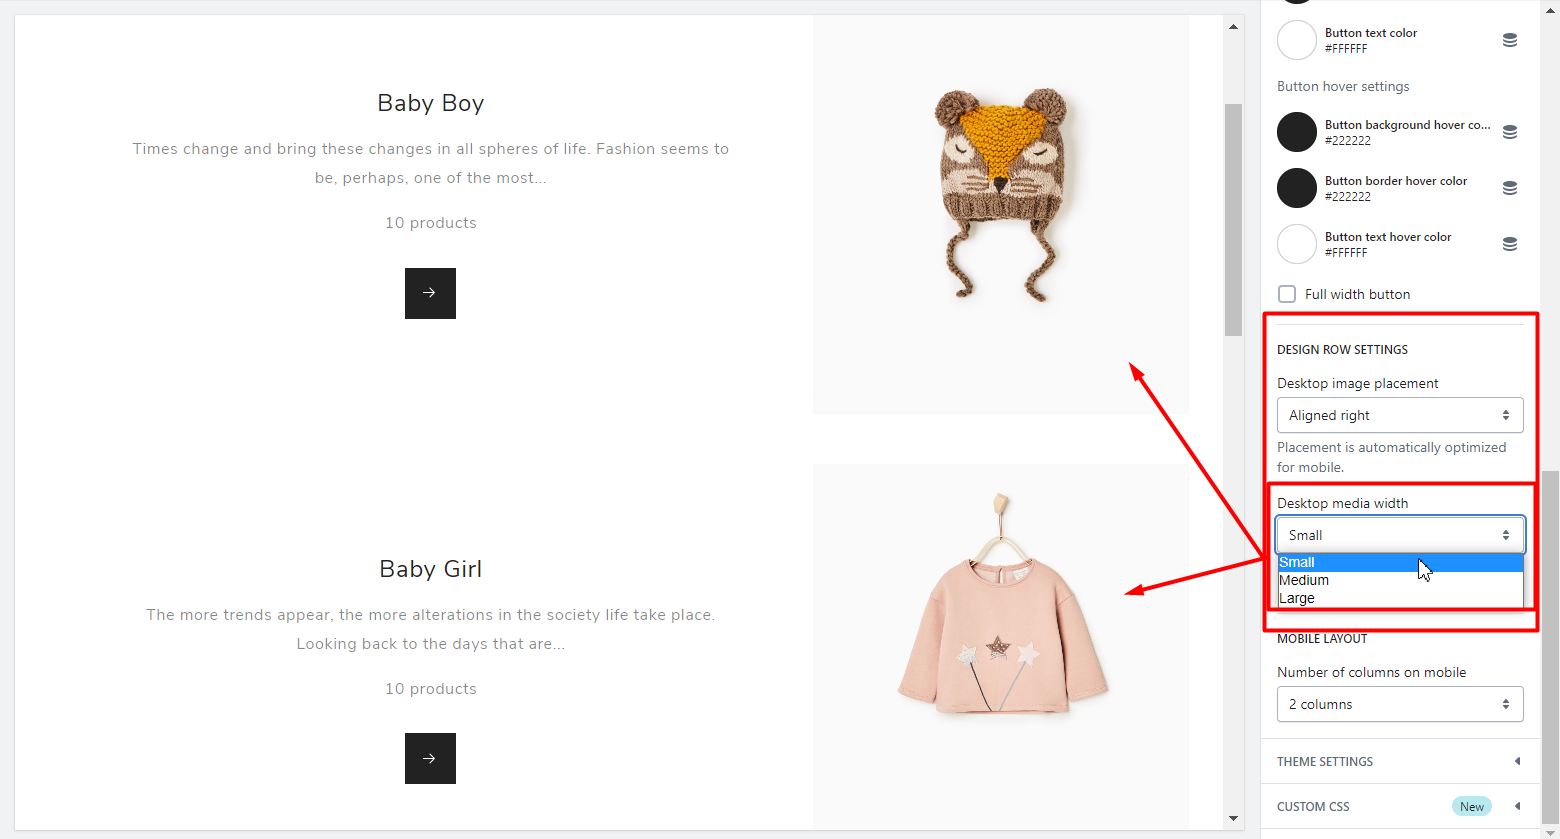Open Number of columns on mobile dropdown

pos(1399,704)
